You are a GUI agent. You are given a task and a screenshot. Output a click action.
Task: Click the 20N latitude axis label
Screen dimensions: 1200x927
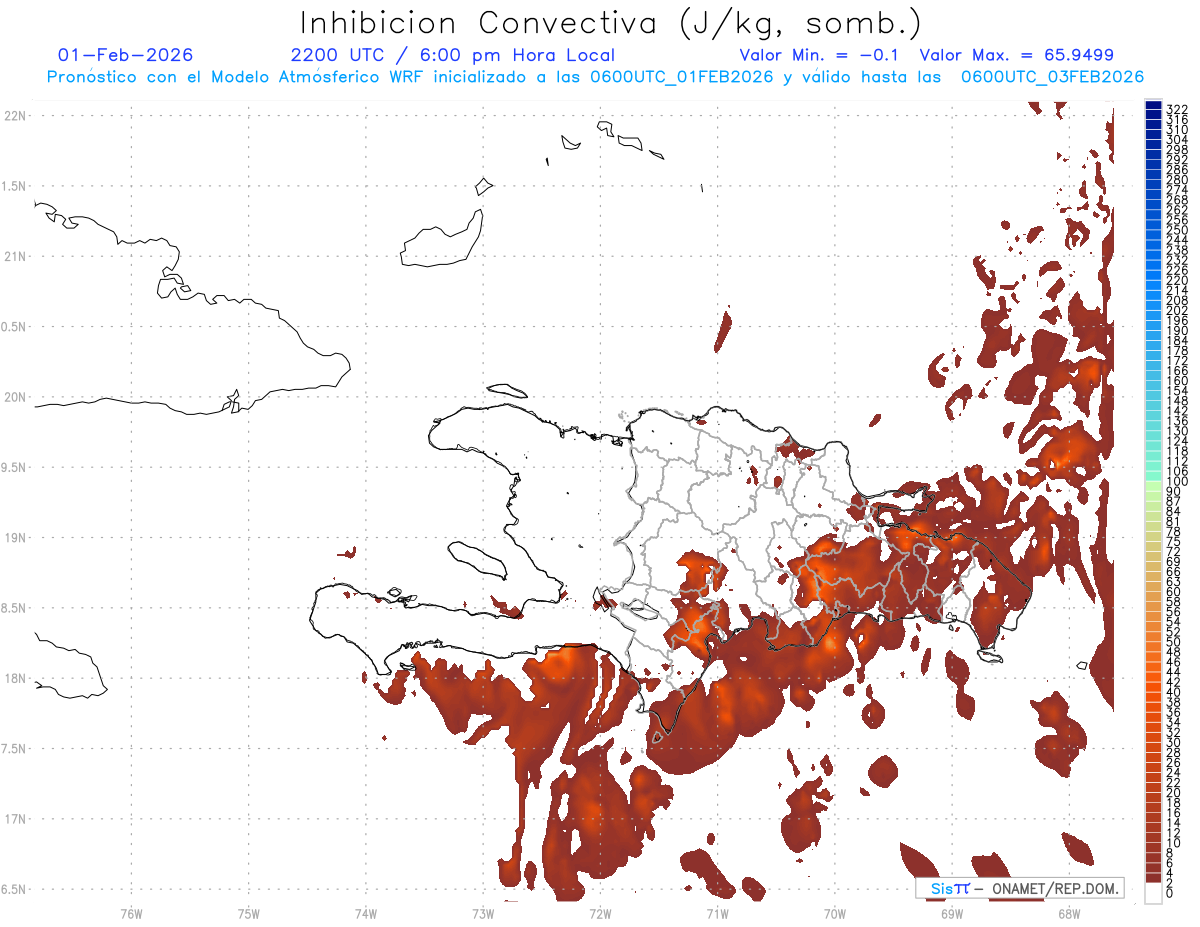coord(15,397)
